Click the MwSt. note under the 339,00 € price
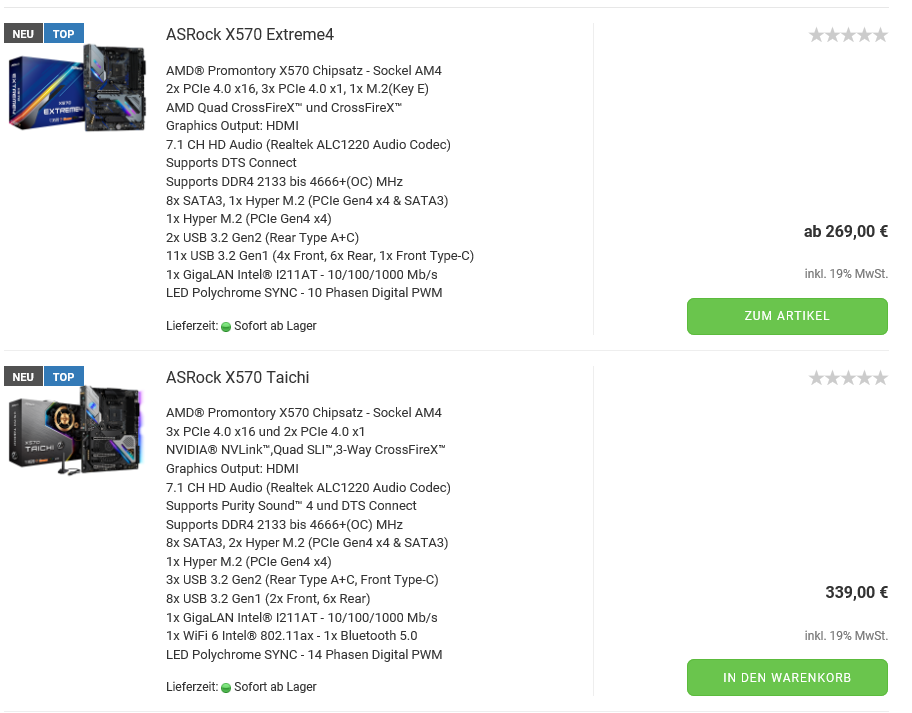Viewport: 912px width, 713px height. 846,636
